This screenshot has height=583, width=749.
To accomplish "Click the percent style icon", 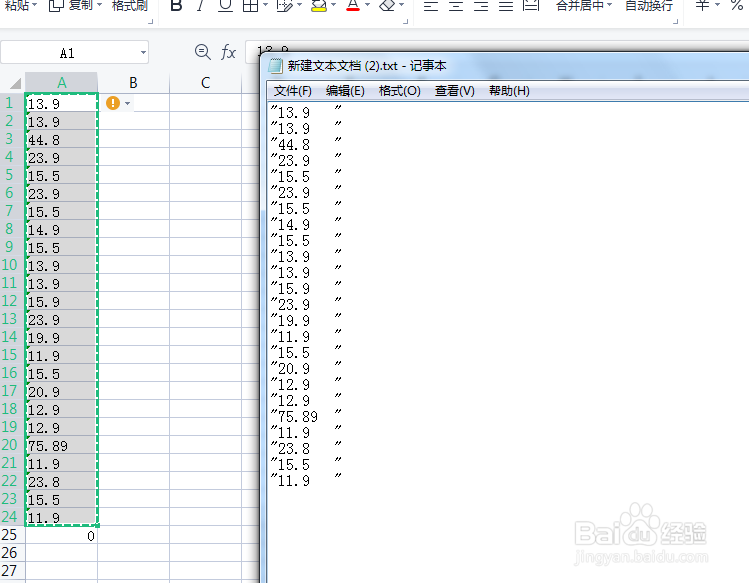I will (x=736, y=6).
